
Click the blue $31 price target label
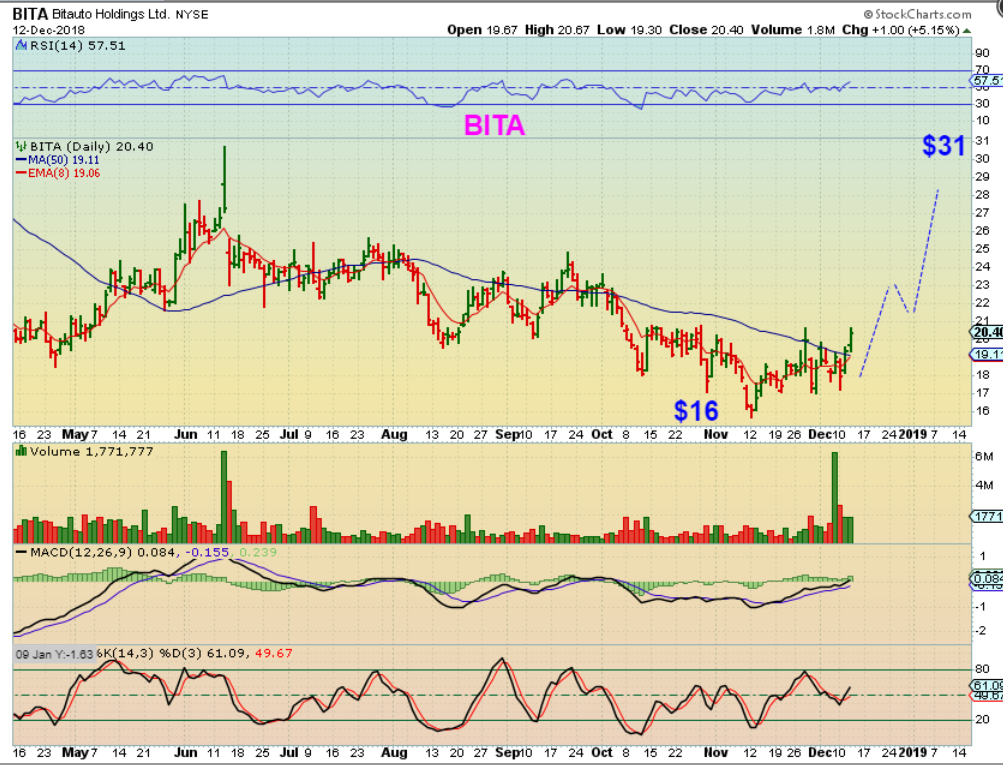[x=943, y=146]
